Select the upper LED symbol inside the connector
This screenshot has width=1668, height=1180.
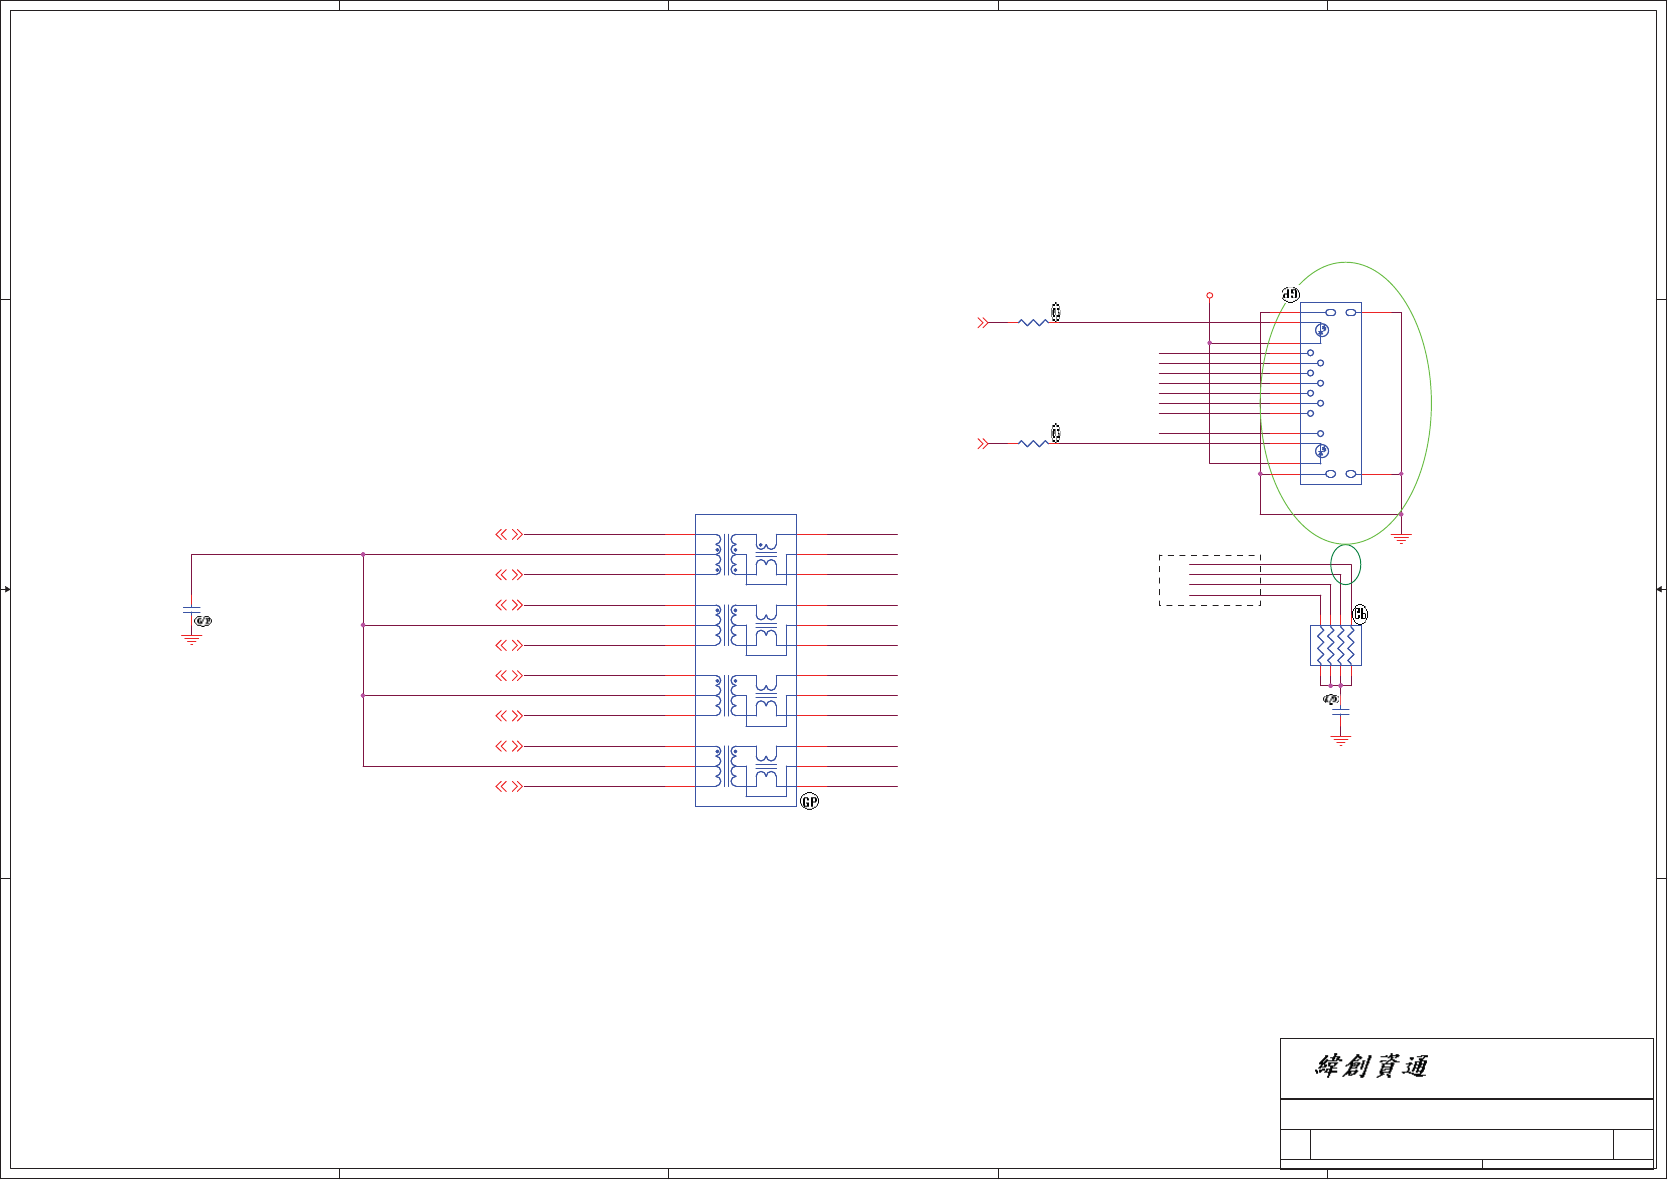[x=1322, y=330]
